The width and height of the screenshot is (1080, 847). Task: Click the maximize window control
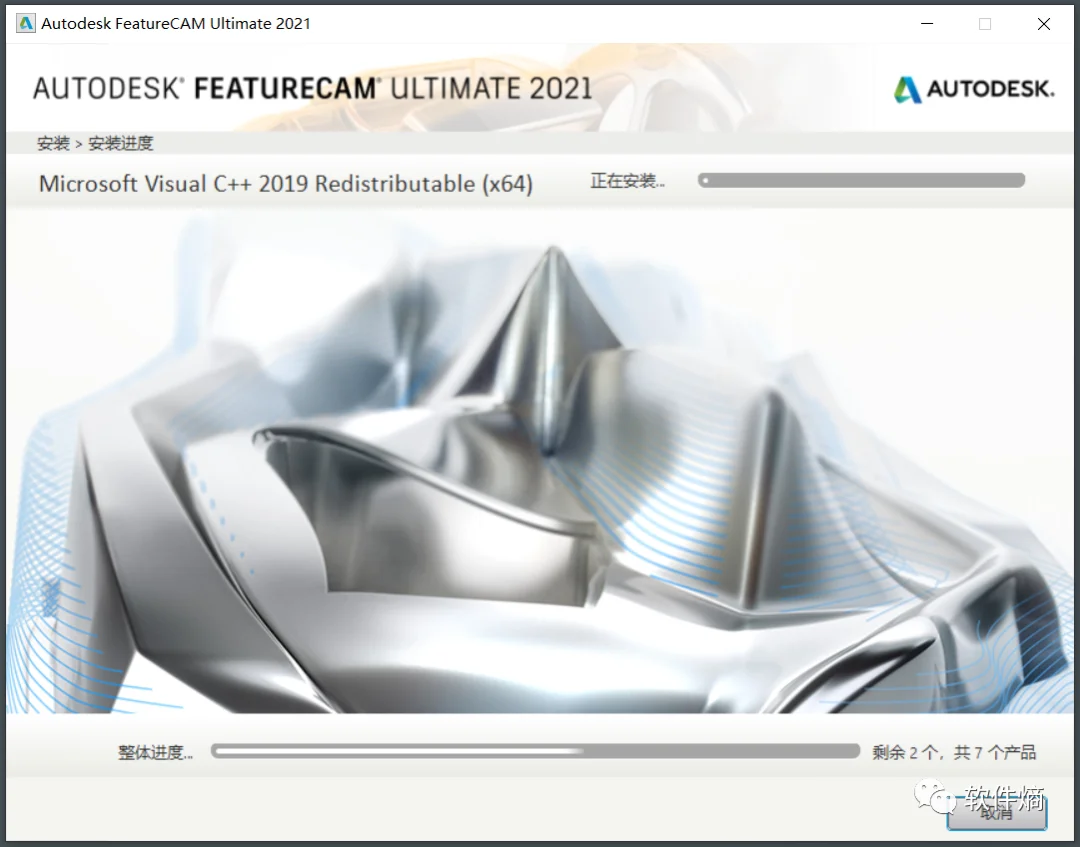click(x=985, y=23)
